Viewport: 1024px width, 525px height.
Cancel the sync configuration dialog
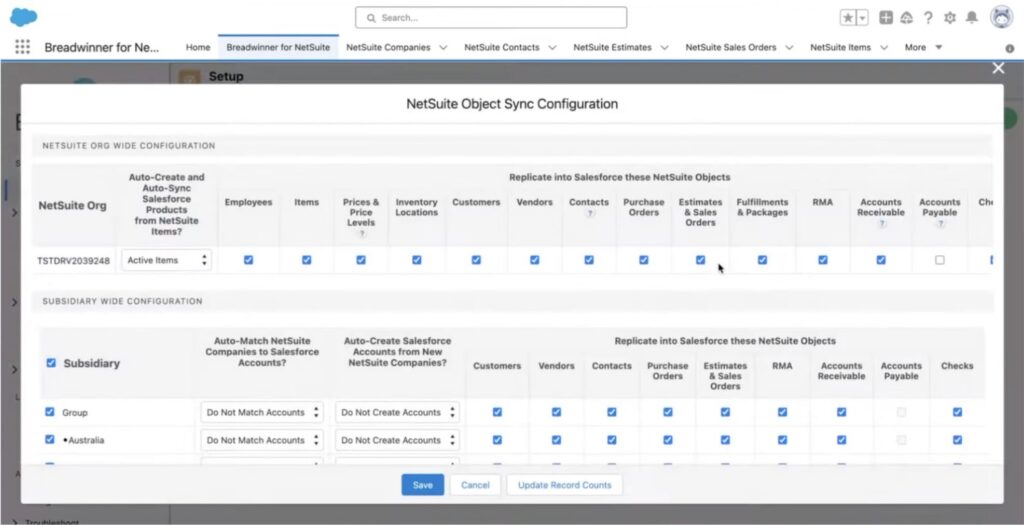click(475, 485)
